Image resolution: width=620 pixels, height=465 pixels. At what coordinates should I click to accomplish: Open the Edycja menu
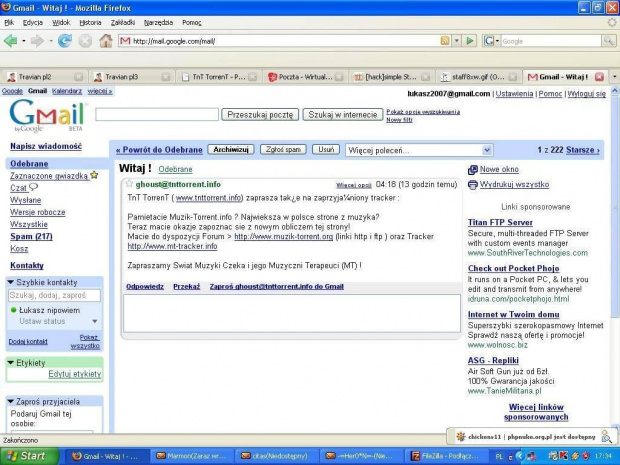click(x=33, y=23)
